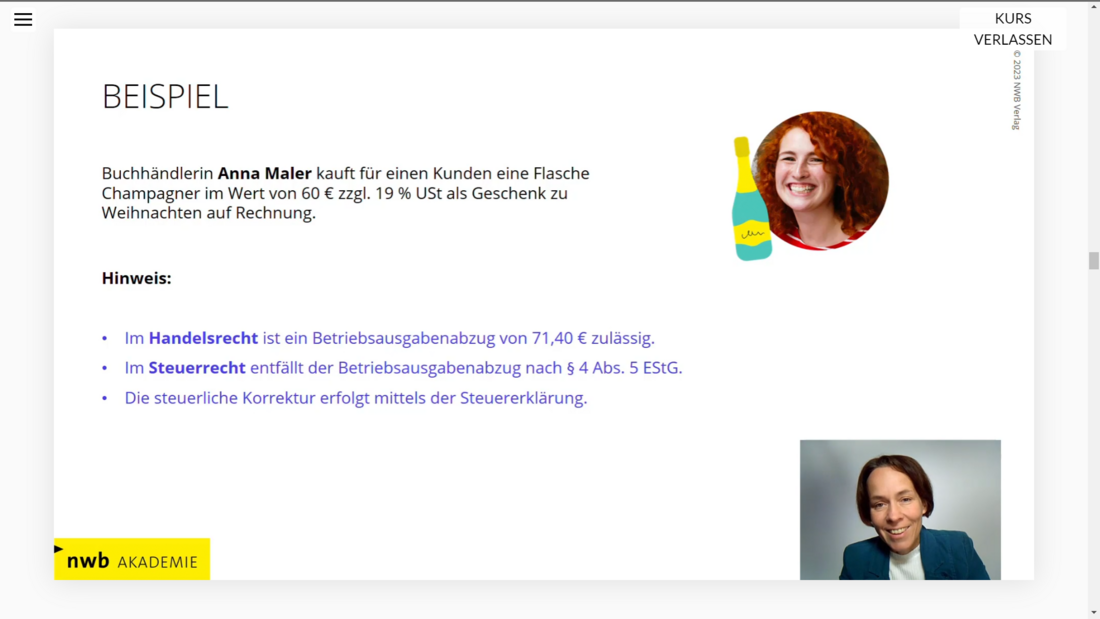Open the hamburger navigation menu
This screenshot has height=619, width=1100.
[x=23, y=19]
